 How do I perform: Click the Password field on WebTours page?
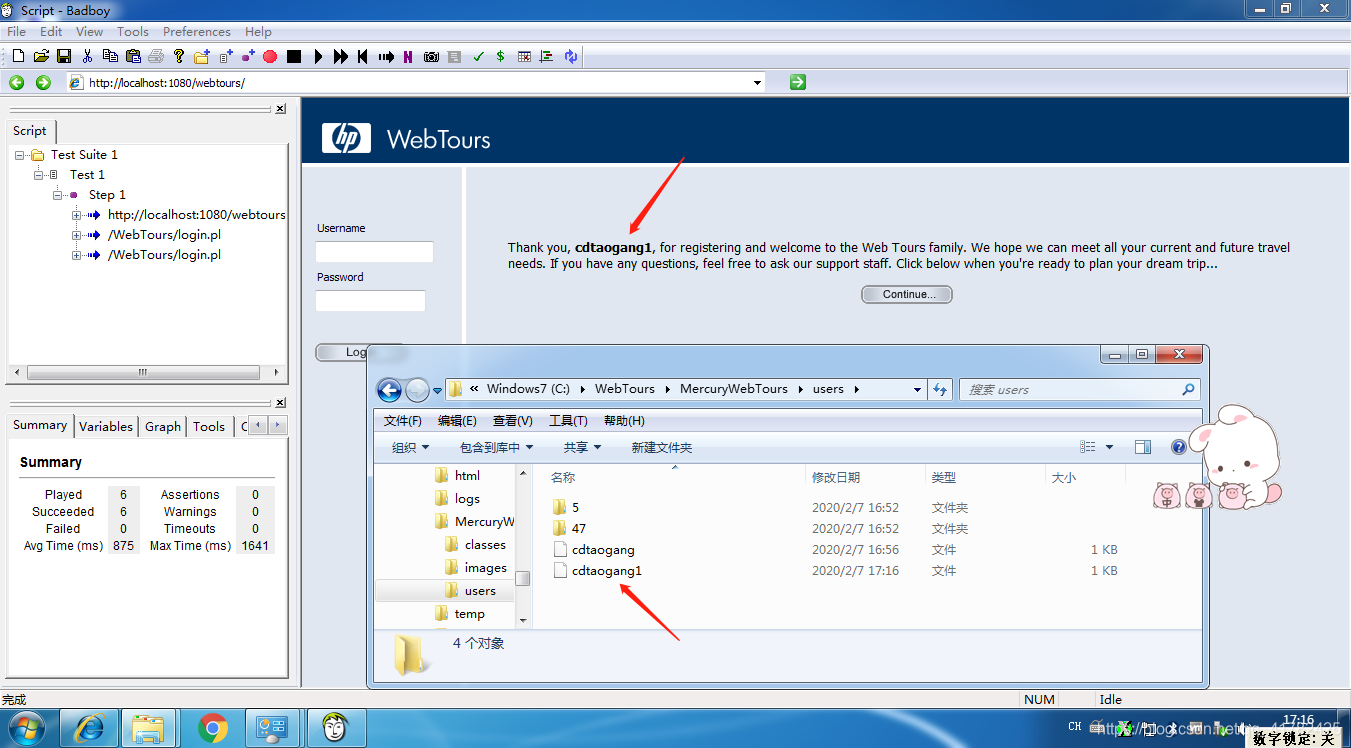(x=370, y=301)
